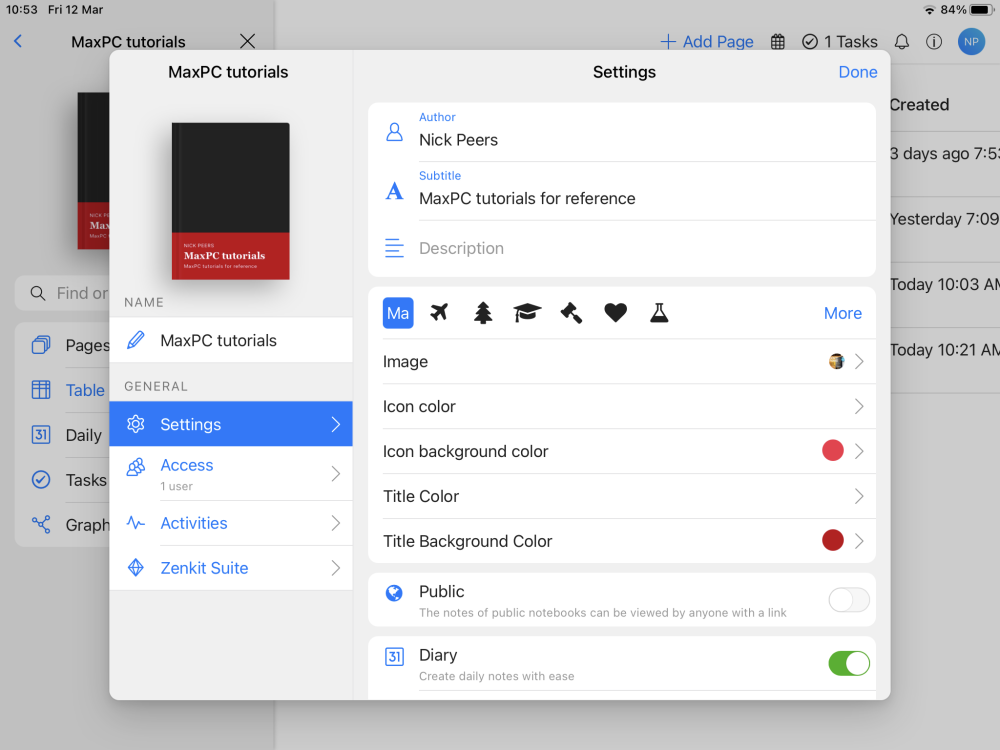This screenshot has width=1000, height=750.
Task: Click the notebook cover in the dialog
Action: [231, 201]
